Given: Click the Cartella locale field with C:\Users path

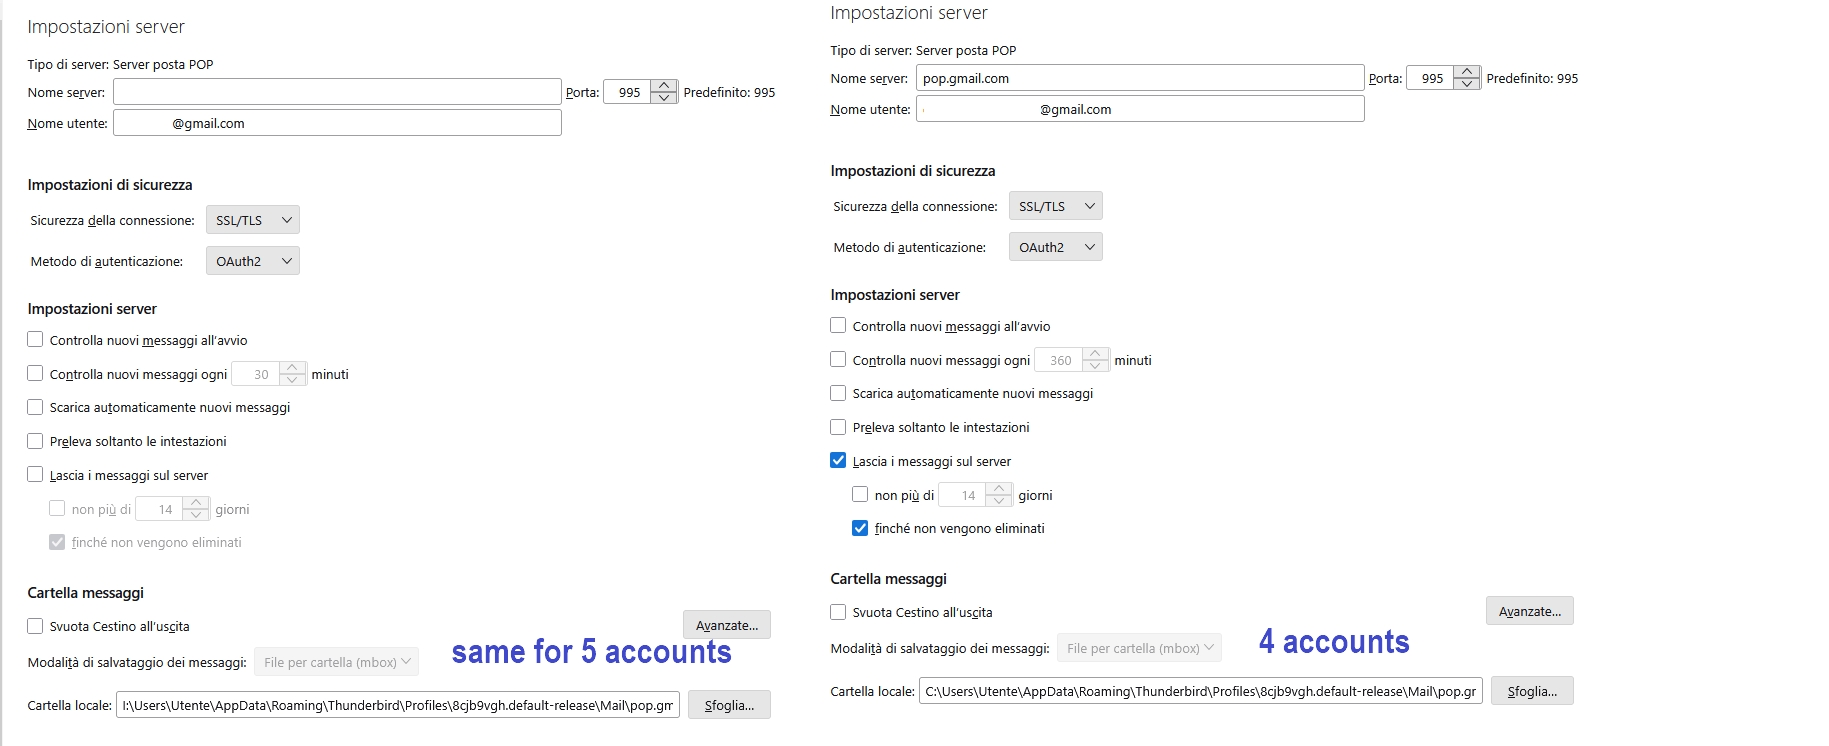Looking at the screenshot, I should (1200, 691).
